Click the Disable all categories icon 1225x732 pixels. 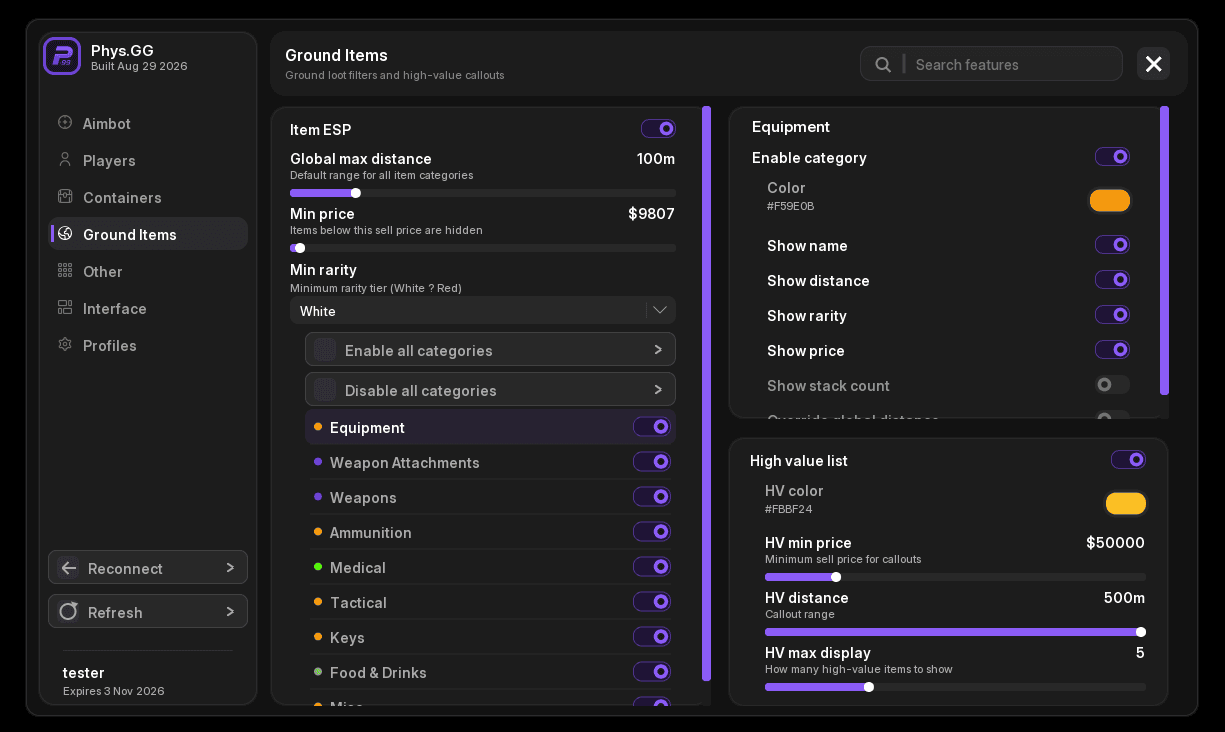[x=325, y=390]
